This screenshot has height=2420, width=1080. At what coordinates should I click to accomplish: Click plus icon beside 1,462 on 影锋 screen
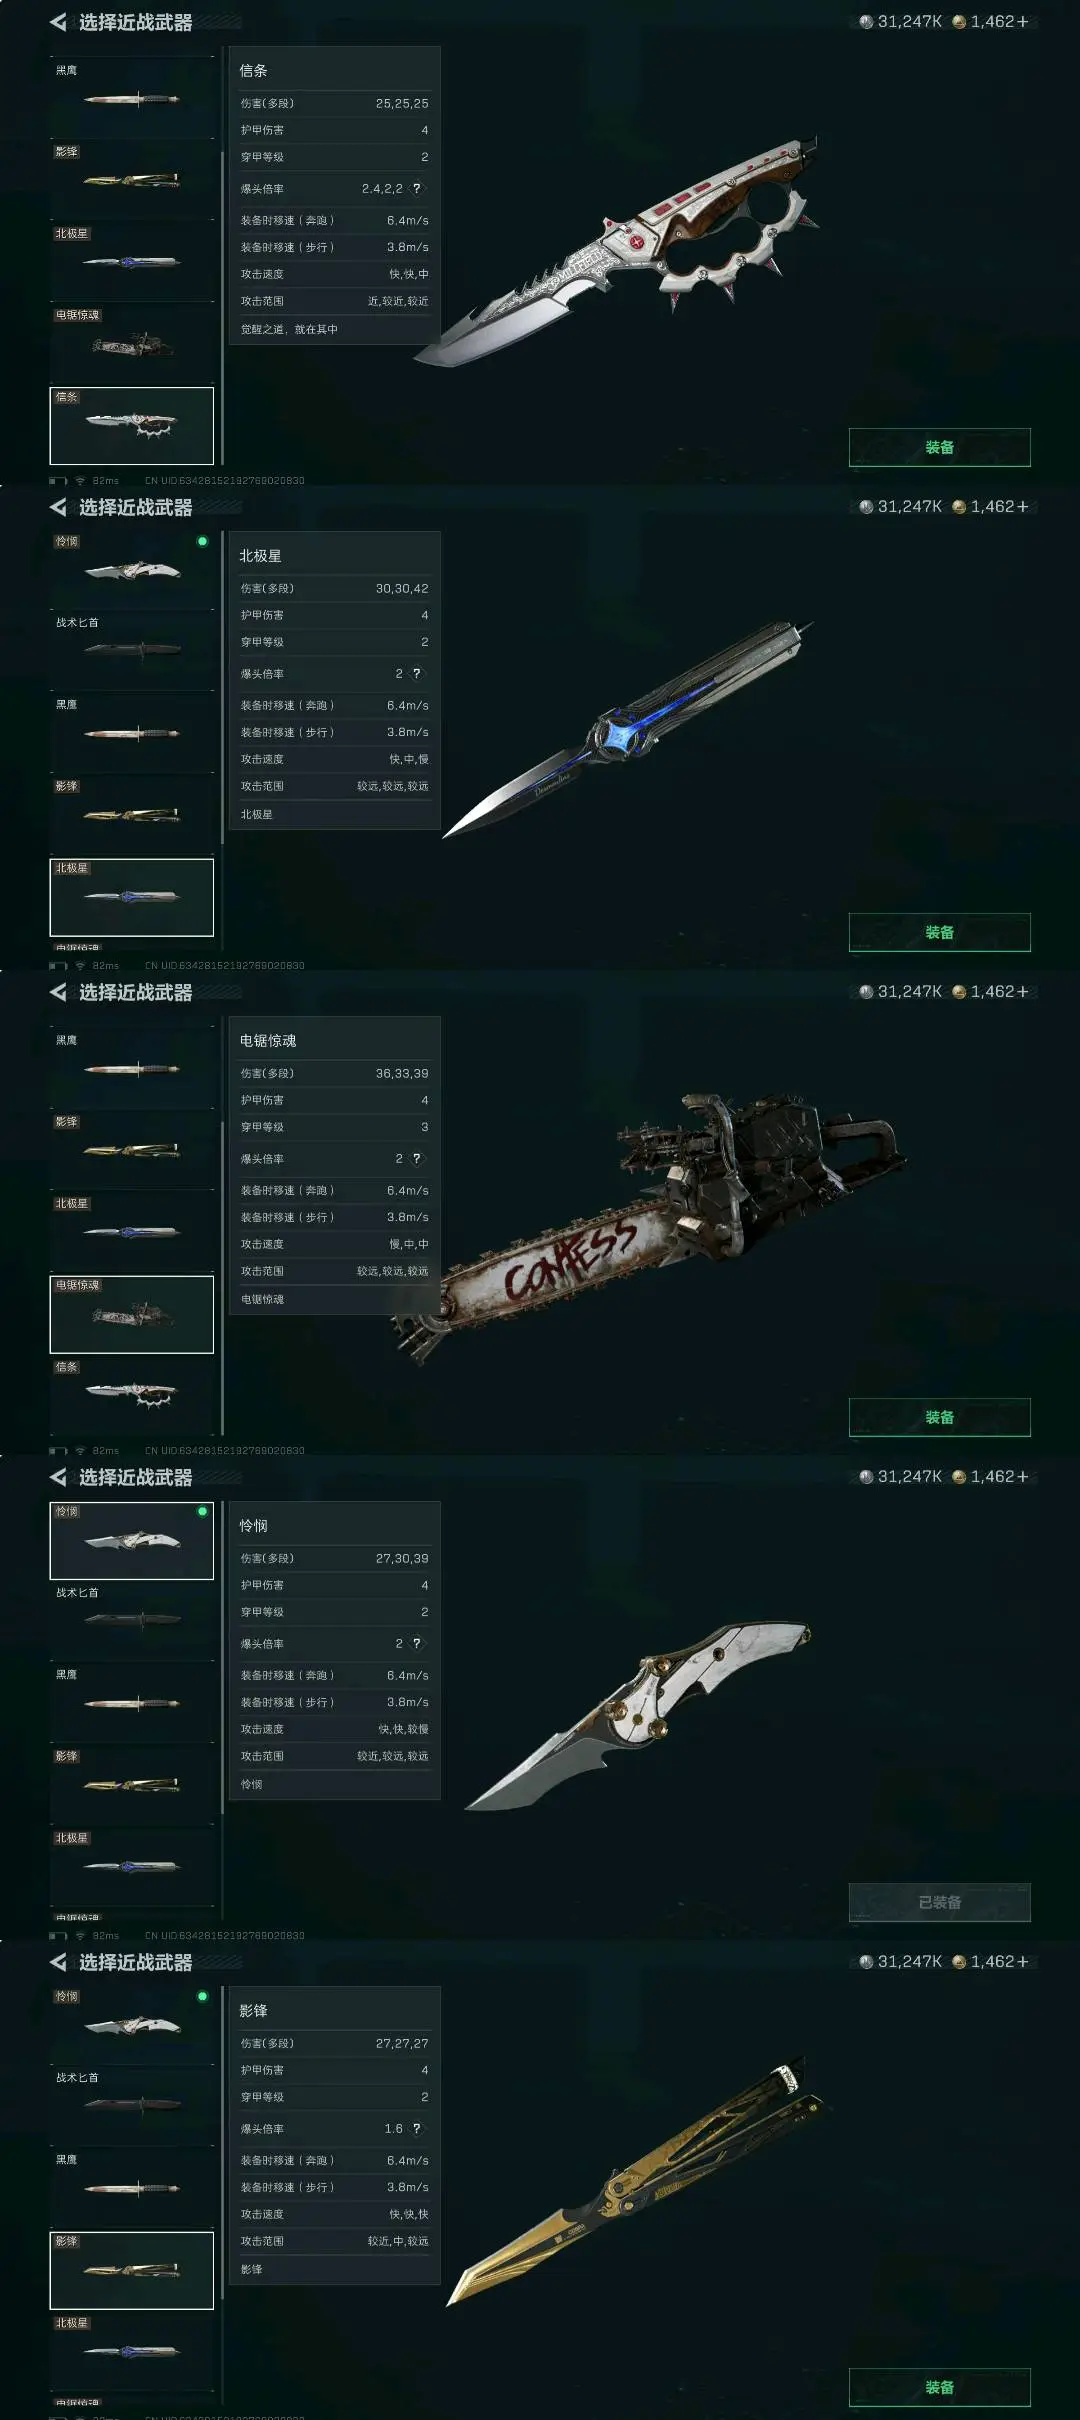coord(1022,1962)
